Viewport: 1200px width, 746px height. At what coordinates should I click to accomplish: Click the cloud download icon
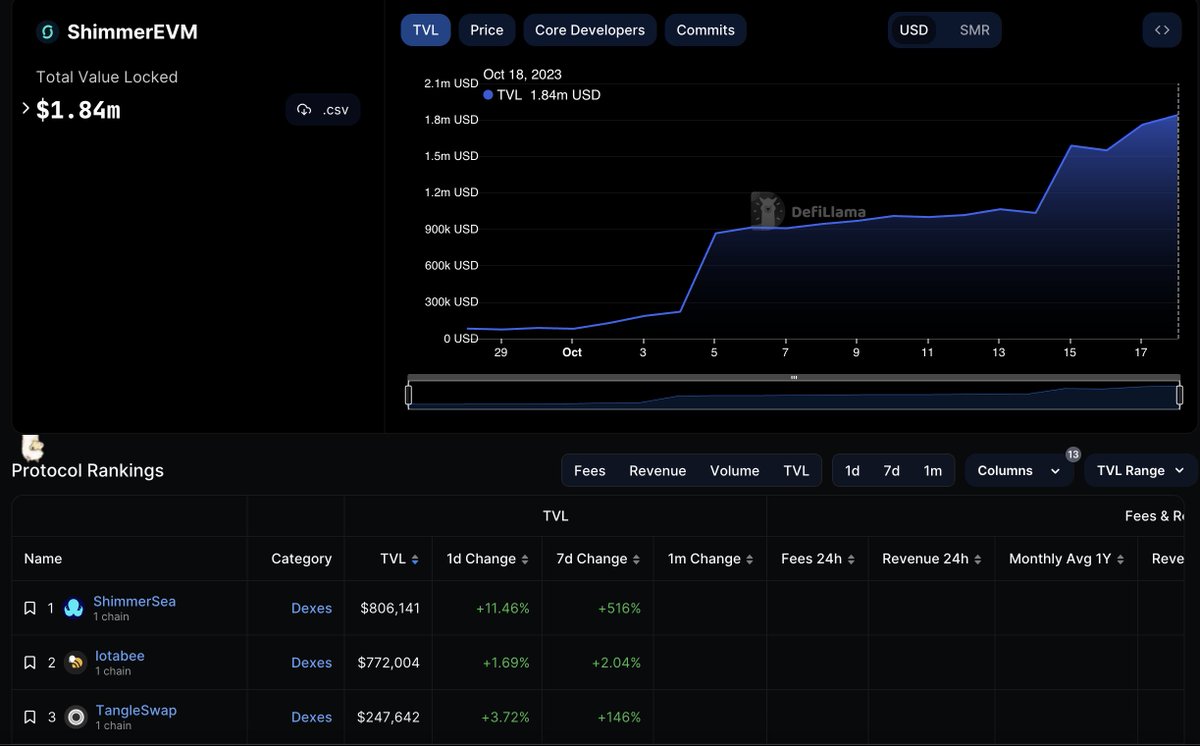304,110
